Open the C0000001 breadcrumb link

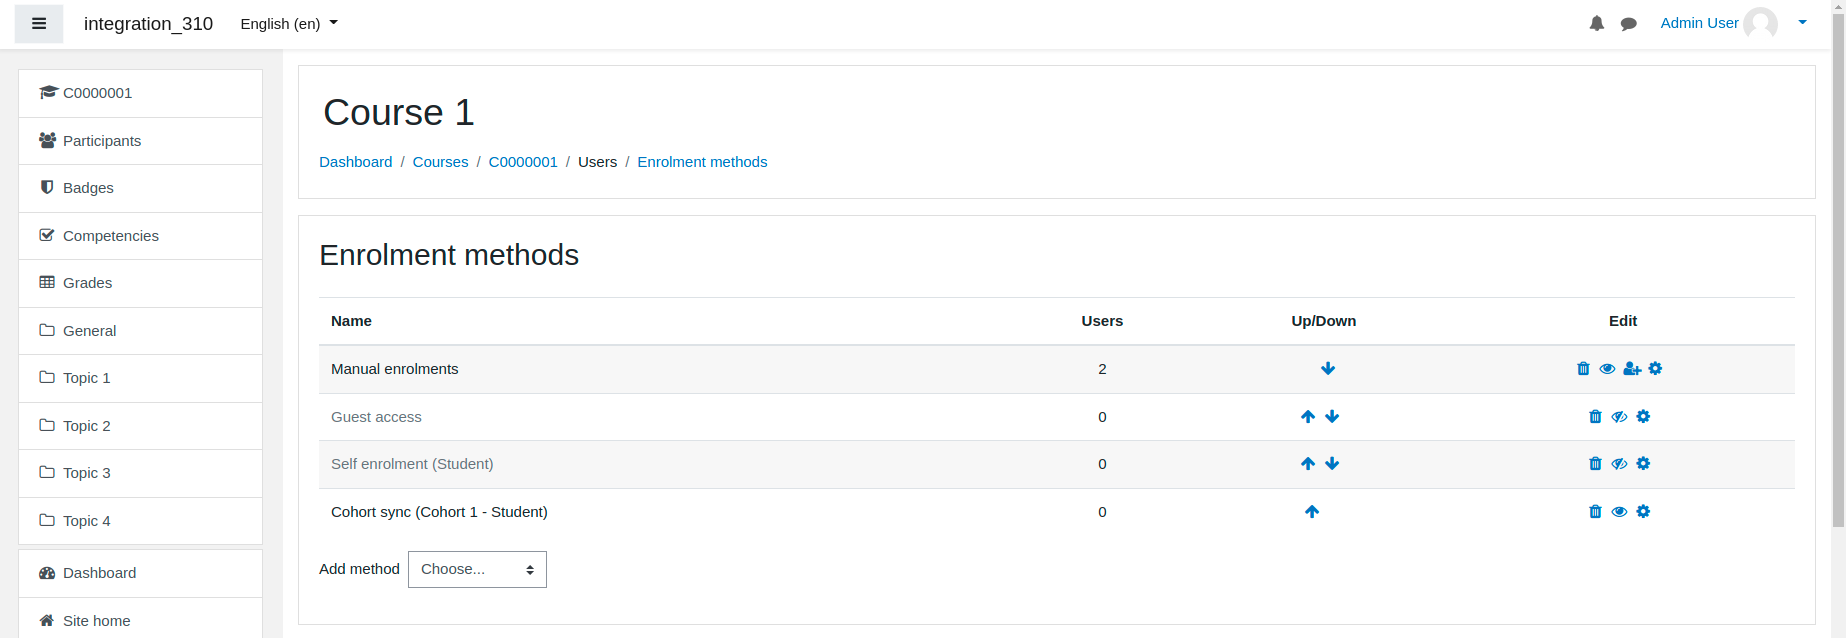tap(523, 162)
